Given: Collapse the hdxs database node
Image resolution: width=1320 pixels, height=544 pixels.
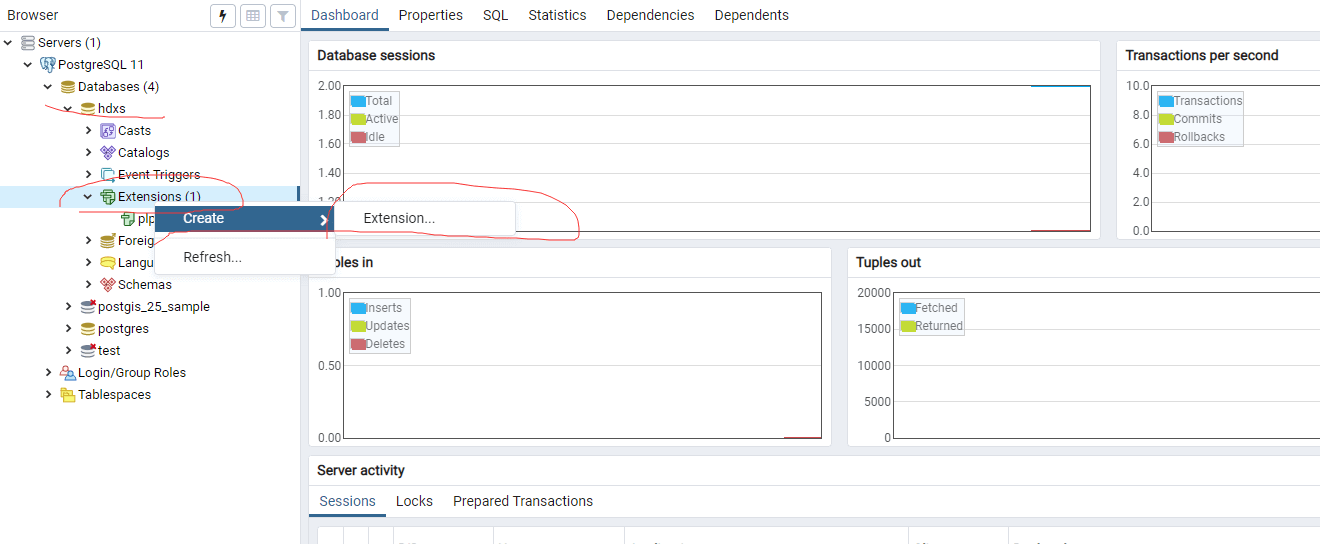Looking at the screenshot, I should (x=68, y=109).
